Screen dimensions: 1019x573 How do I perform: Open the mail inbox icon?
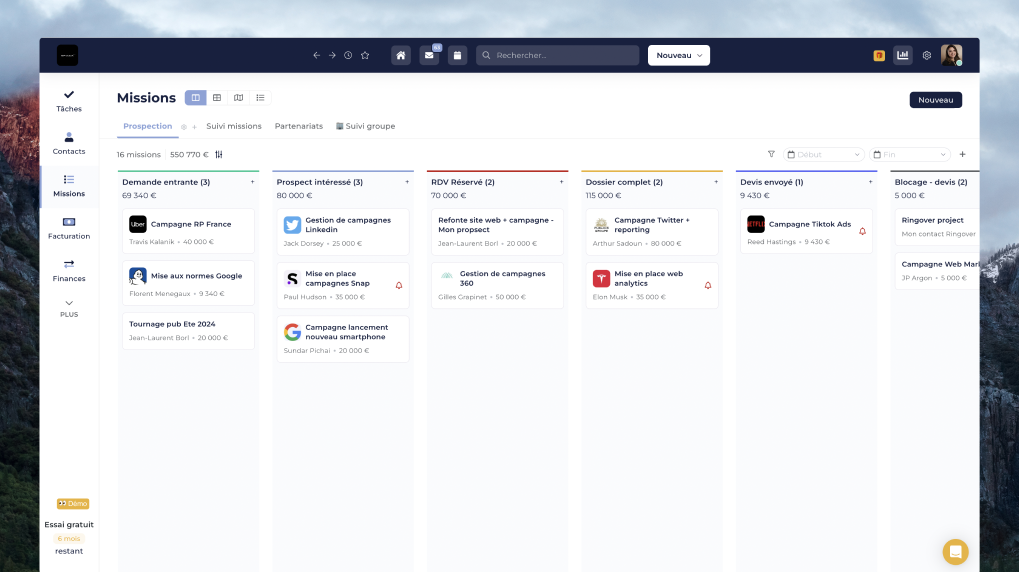point(430,55)
